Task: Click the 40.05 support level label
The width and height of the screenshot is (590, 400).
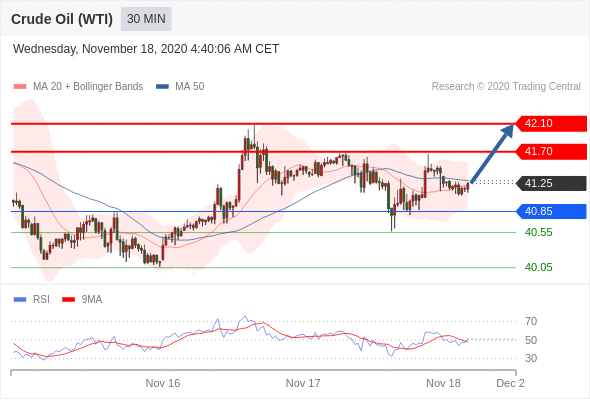Action: 538,268
